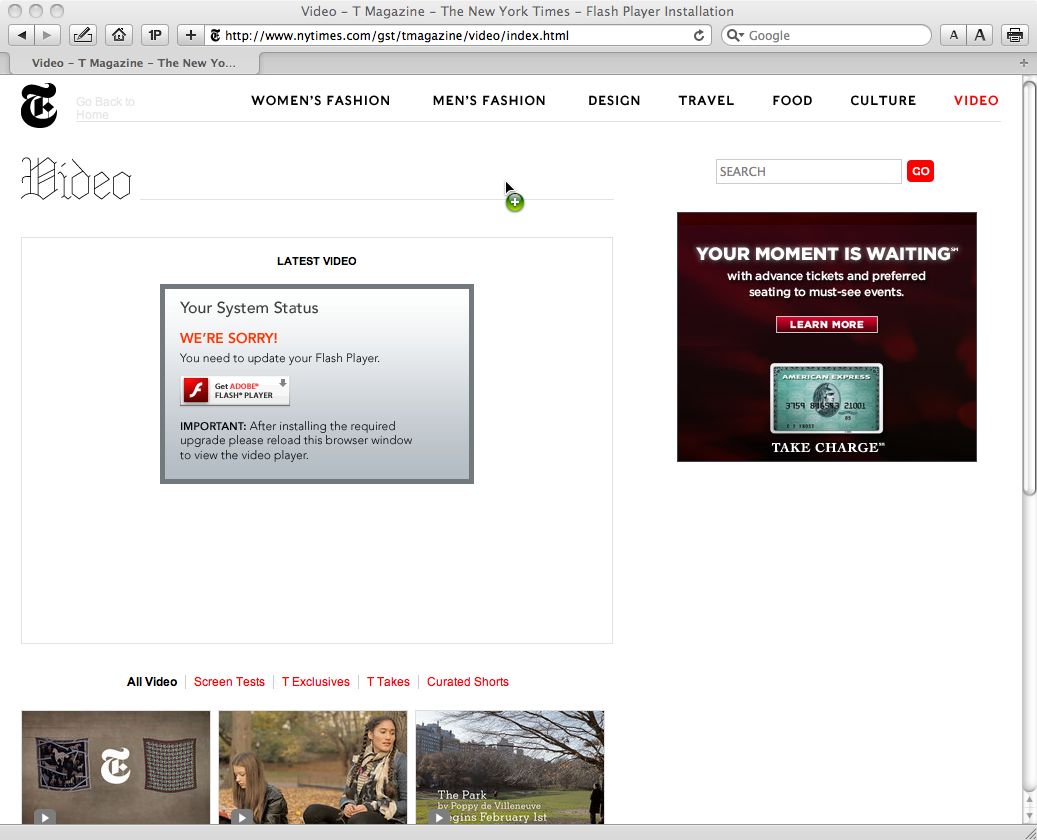The width and height of the screenshot is (1037, 840).
Task: Navigate to the Travel section
Action: pos(706,101)
